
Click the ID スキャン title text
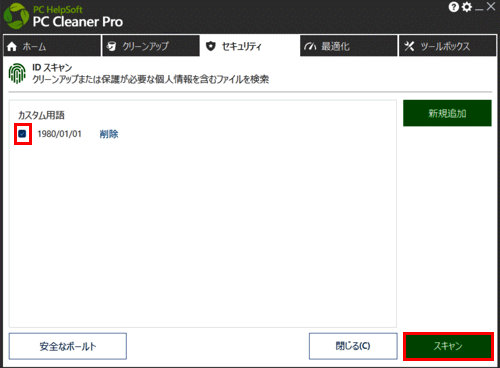coord(52,68)
